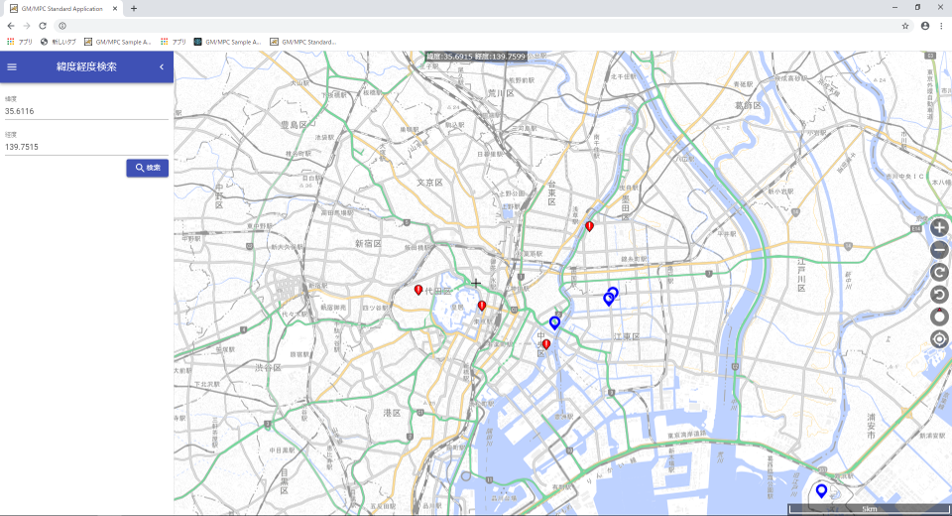Screen dimensions: 952x516
Task: Rotate map clockwise using right-side control
Action: (x=939, y=272)
